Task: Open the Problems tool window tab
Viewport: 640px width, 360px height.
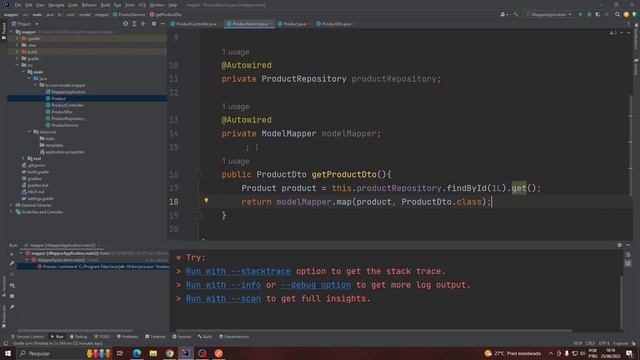Action: tap(127, 337)
